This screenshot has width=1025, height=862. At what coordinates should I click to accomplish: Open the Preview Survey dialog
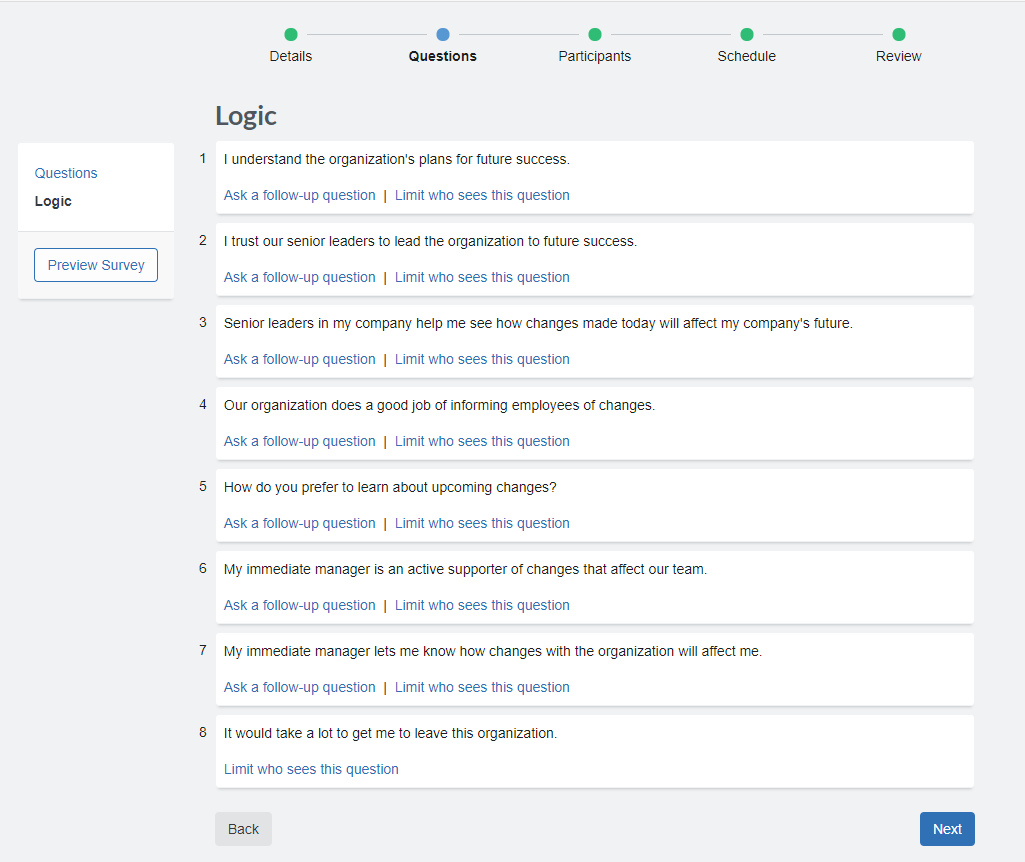point(95,264)
